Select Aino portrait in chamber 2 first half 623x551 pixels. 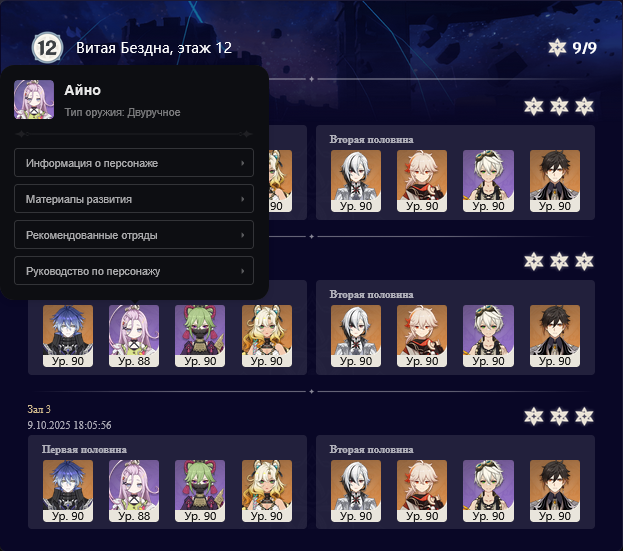click(x=134, y=336)
